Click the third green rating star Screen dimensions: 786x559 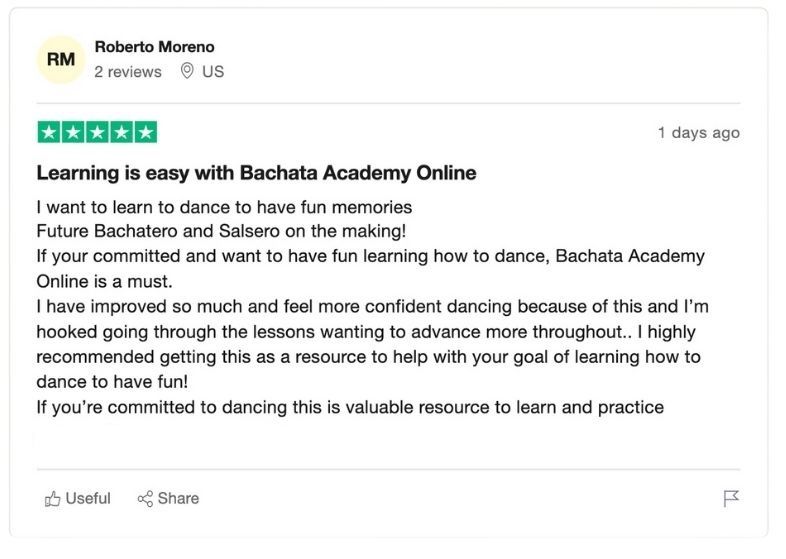point(97,132)
